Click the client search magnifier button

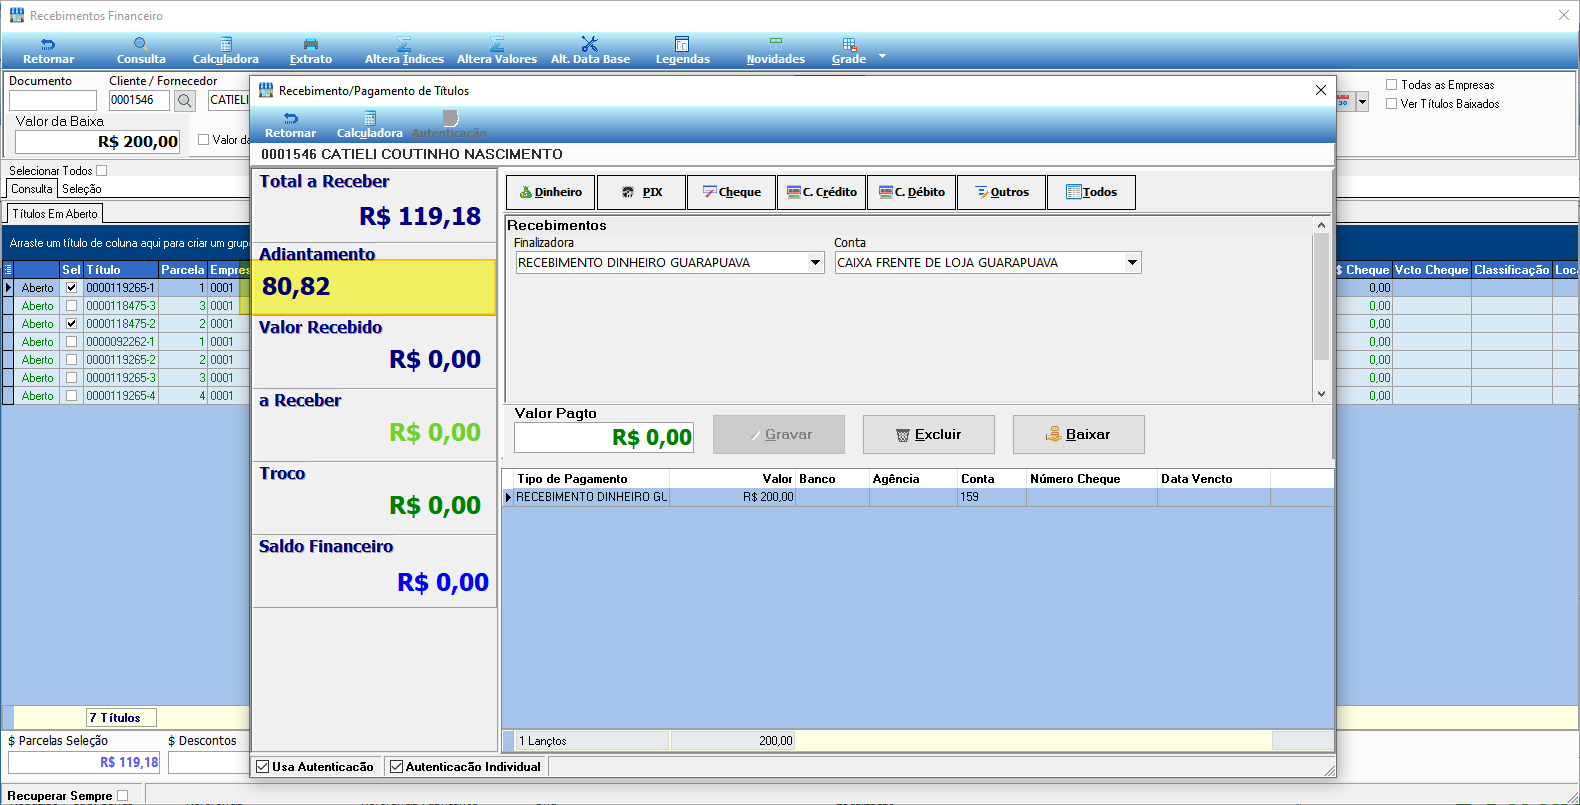point(185,100)
